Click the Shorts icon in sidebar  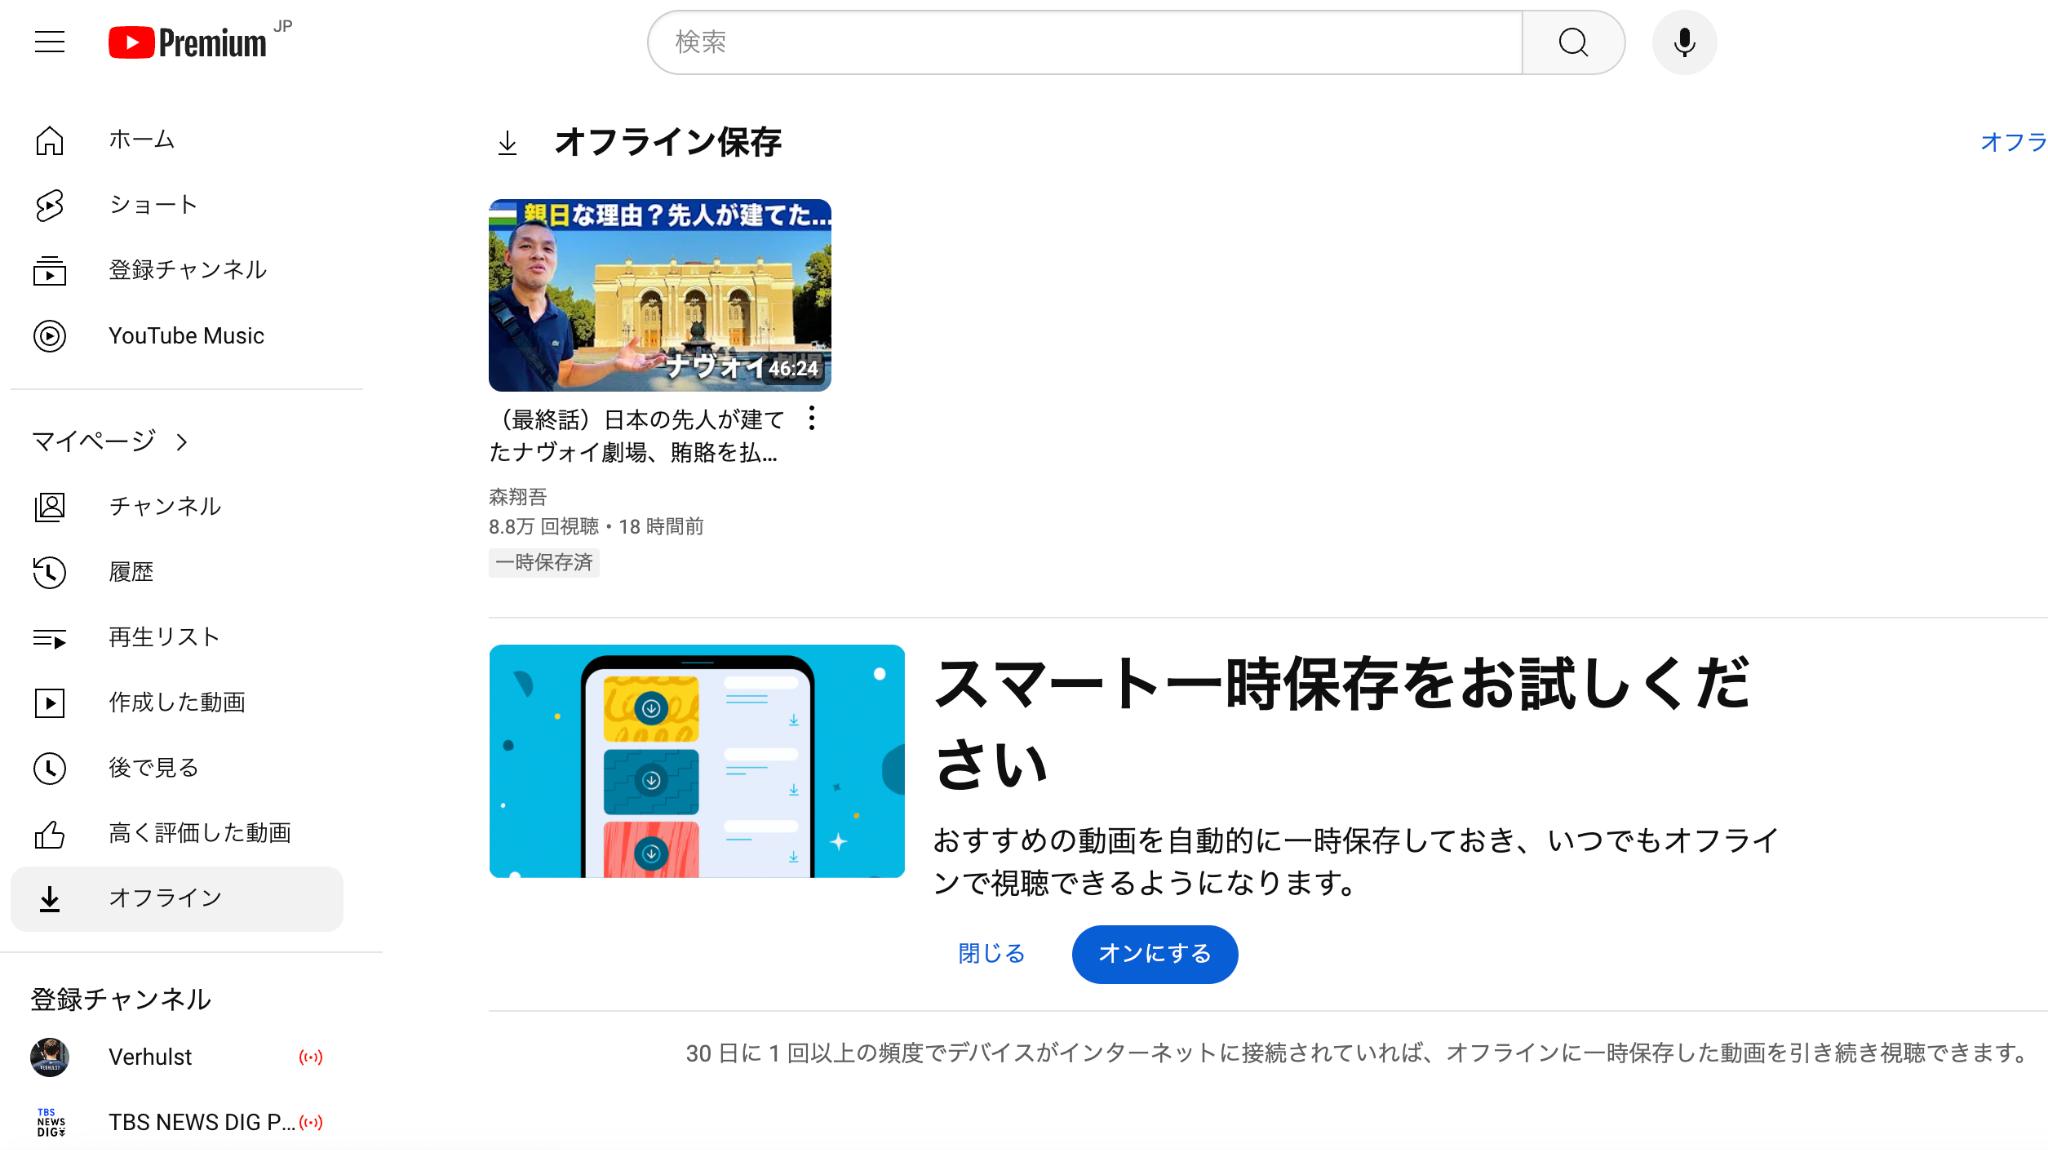(51, 204)
